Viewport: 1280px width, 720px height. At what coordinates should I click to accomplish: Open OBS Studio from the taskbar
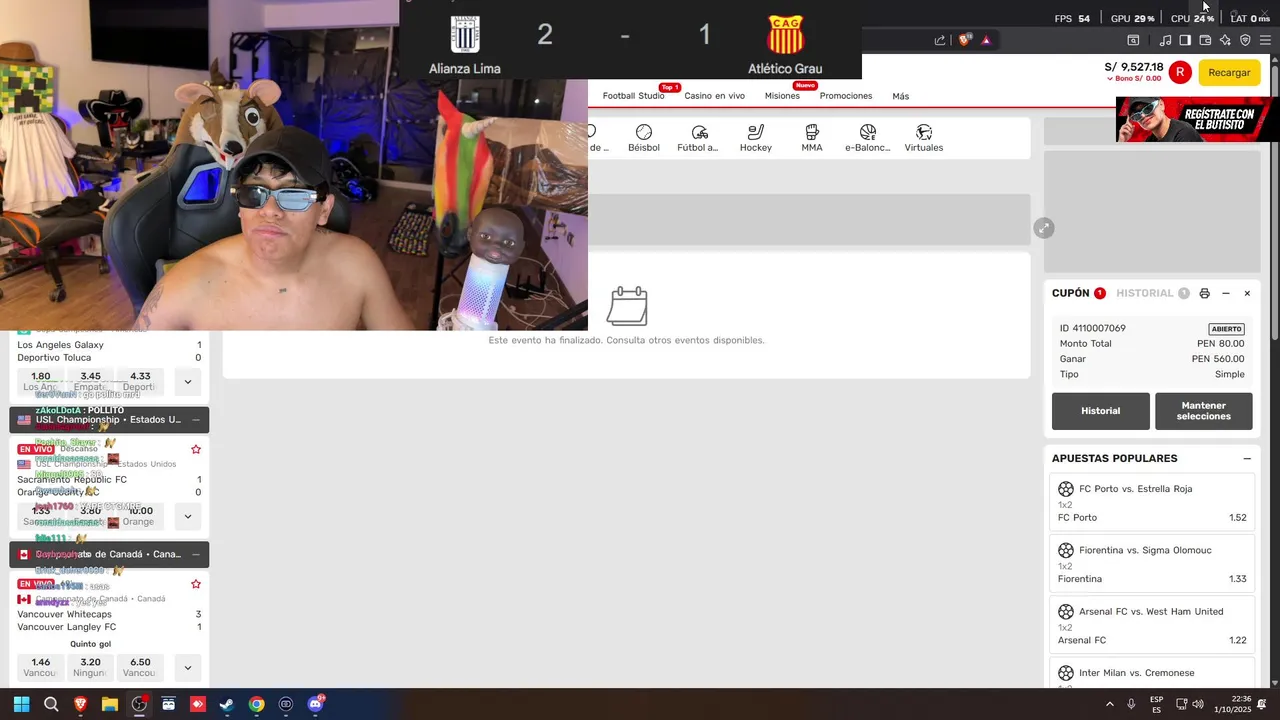click(x=139, y=704)
